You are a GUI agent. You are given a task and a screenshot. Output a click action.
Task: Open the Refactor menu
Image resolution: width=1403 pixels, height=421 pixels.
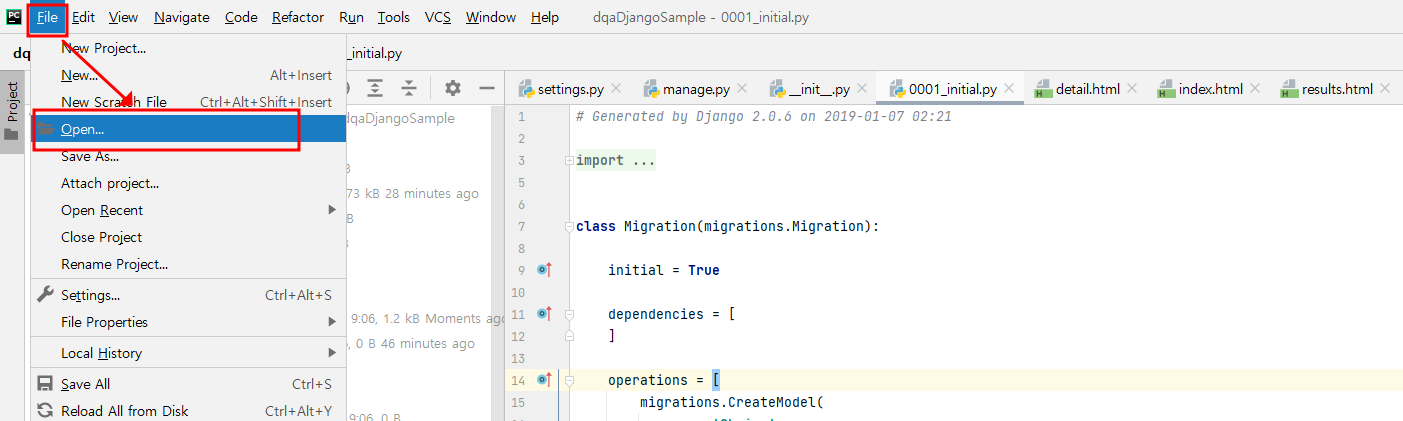pyautogui.click(x=298, y=17)
